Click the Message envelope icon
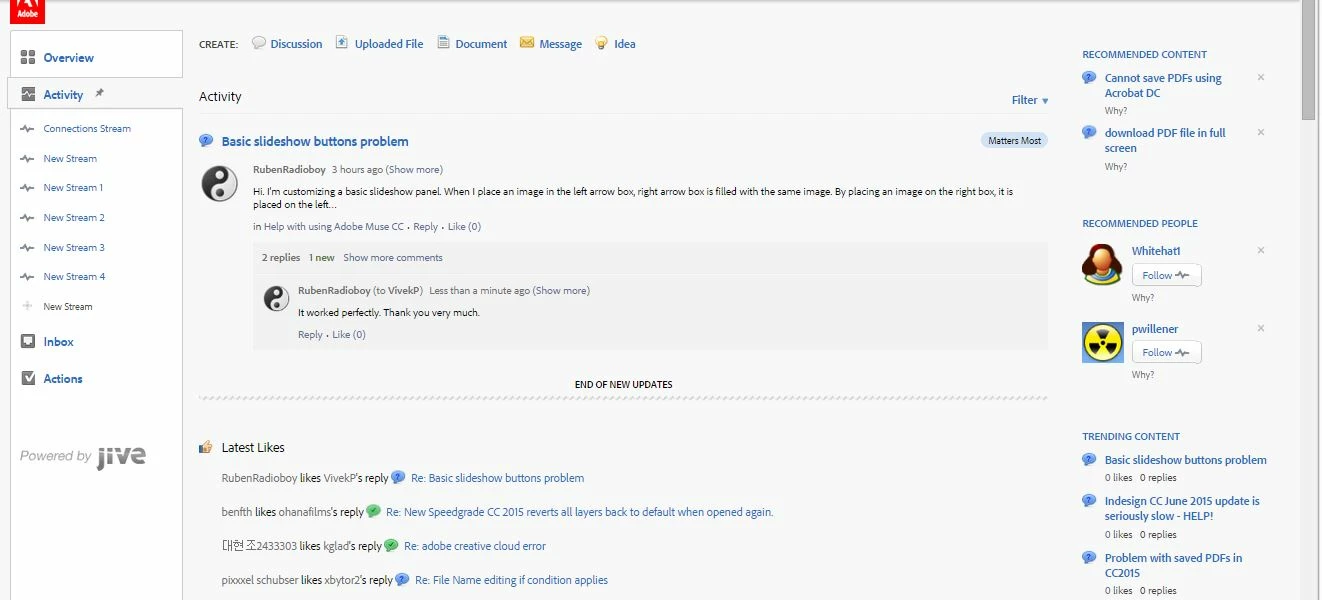Image resolution: width=1322 pixels, height=600 pixels. click(x=527, y=43)
